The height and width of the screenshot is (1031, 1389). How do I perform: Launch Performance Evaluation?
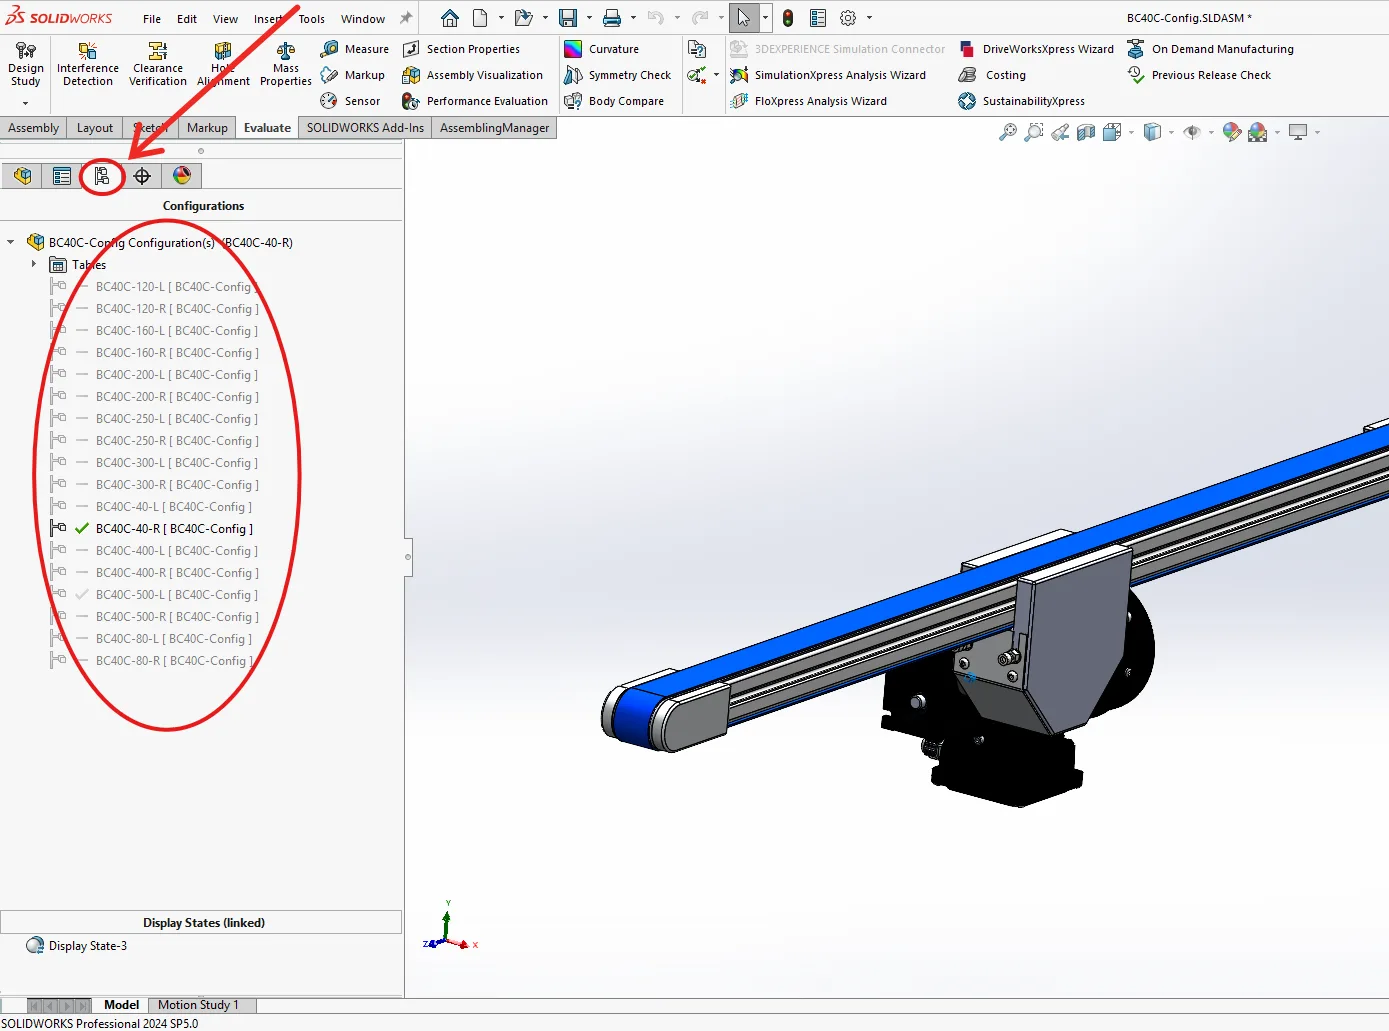point(475,101)
